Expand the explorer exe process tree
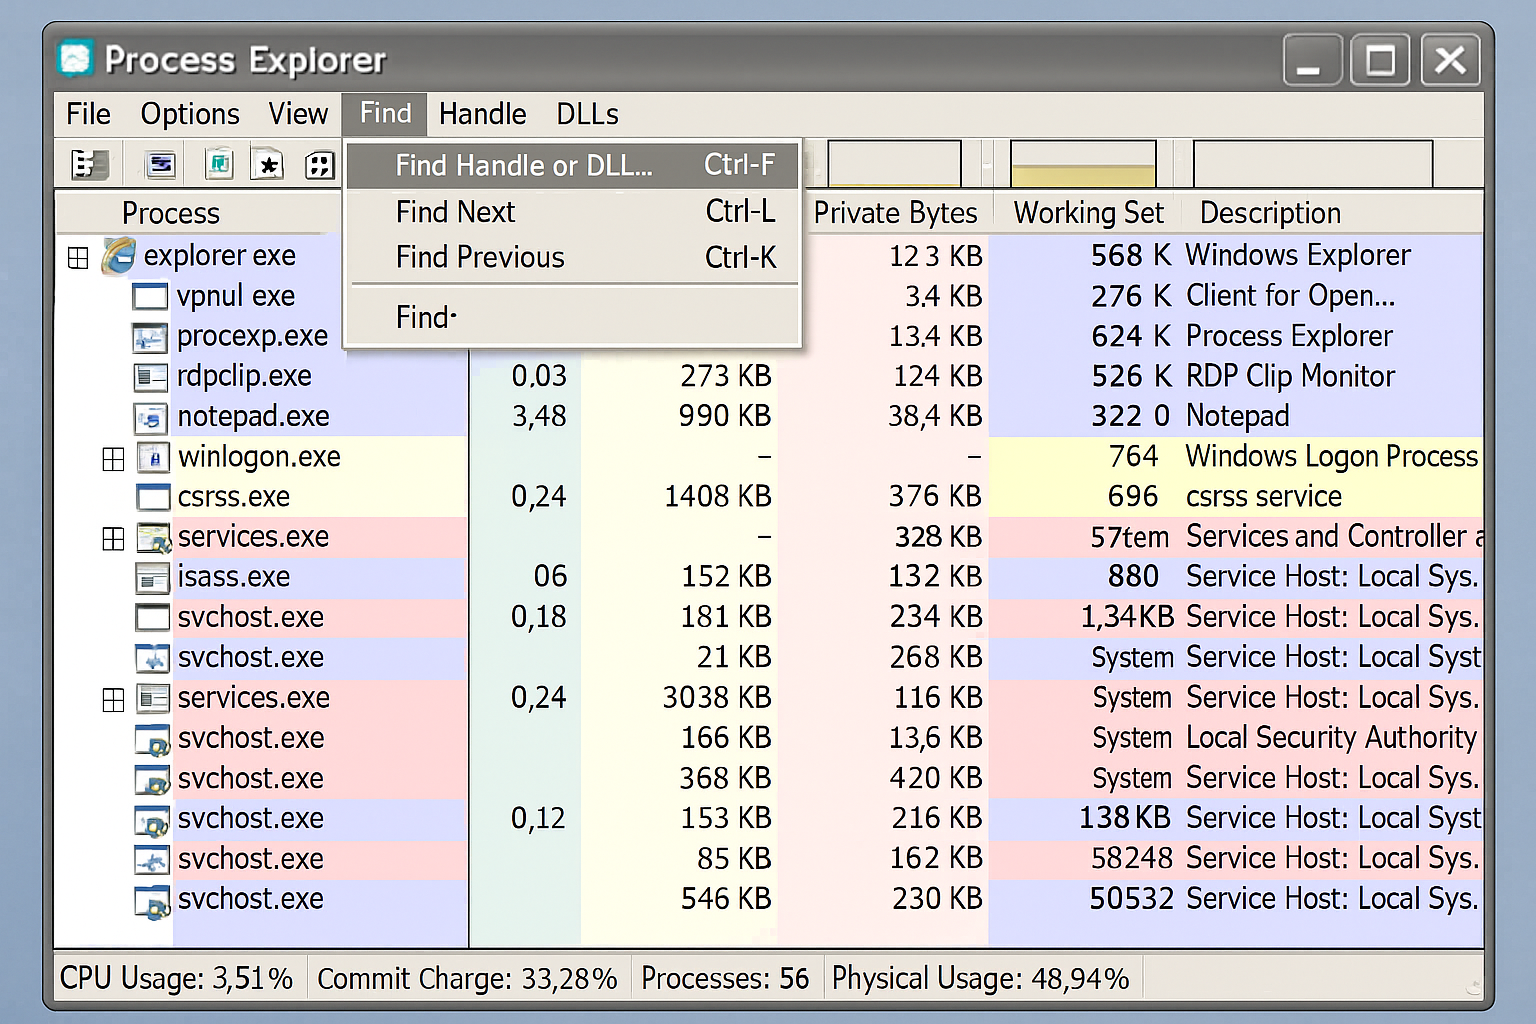Viewport: 1536px width, 1024px height. click(x=78, y=258)
